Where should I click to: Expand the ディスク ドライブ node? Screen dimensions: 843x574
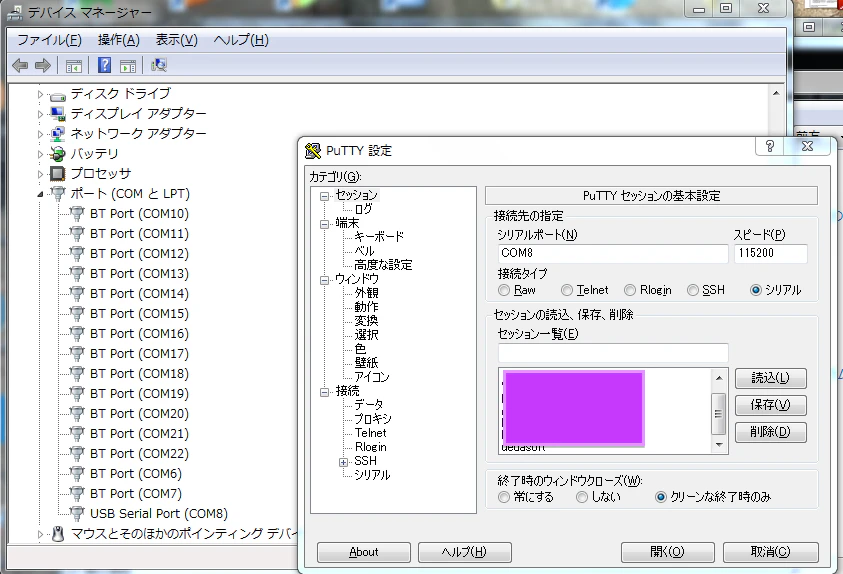[x=40, y=94]
